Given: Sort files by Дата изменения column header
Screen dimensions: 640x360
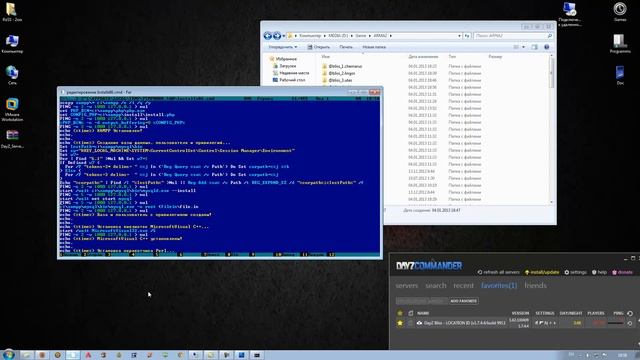Looking at the screenshot, I should coord(423,57).
